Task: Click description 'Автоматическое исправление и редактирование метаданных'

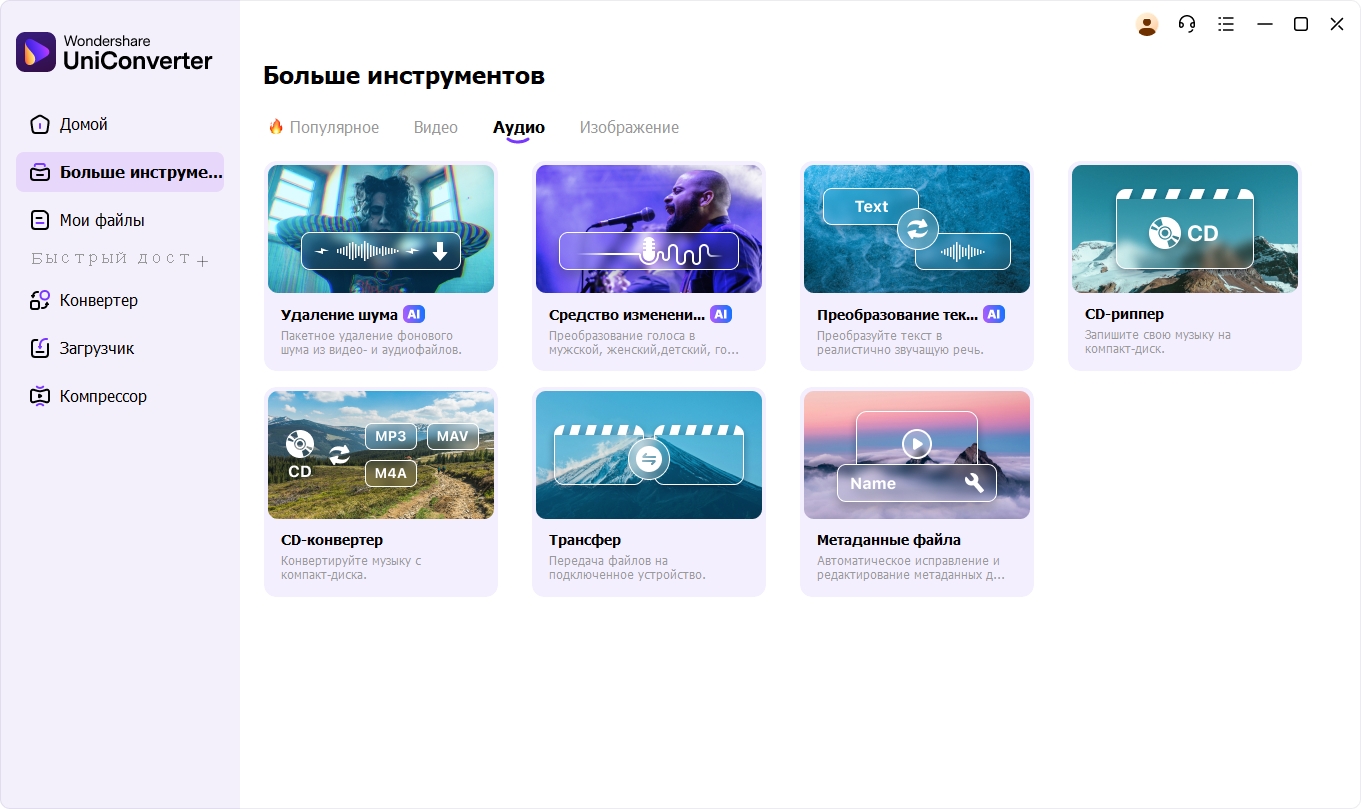Action: pos(910,568)
